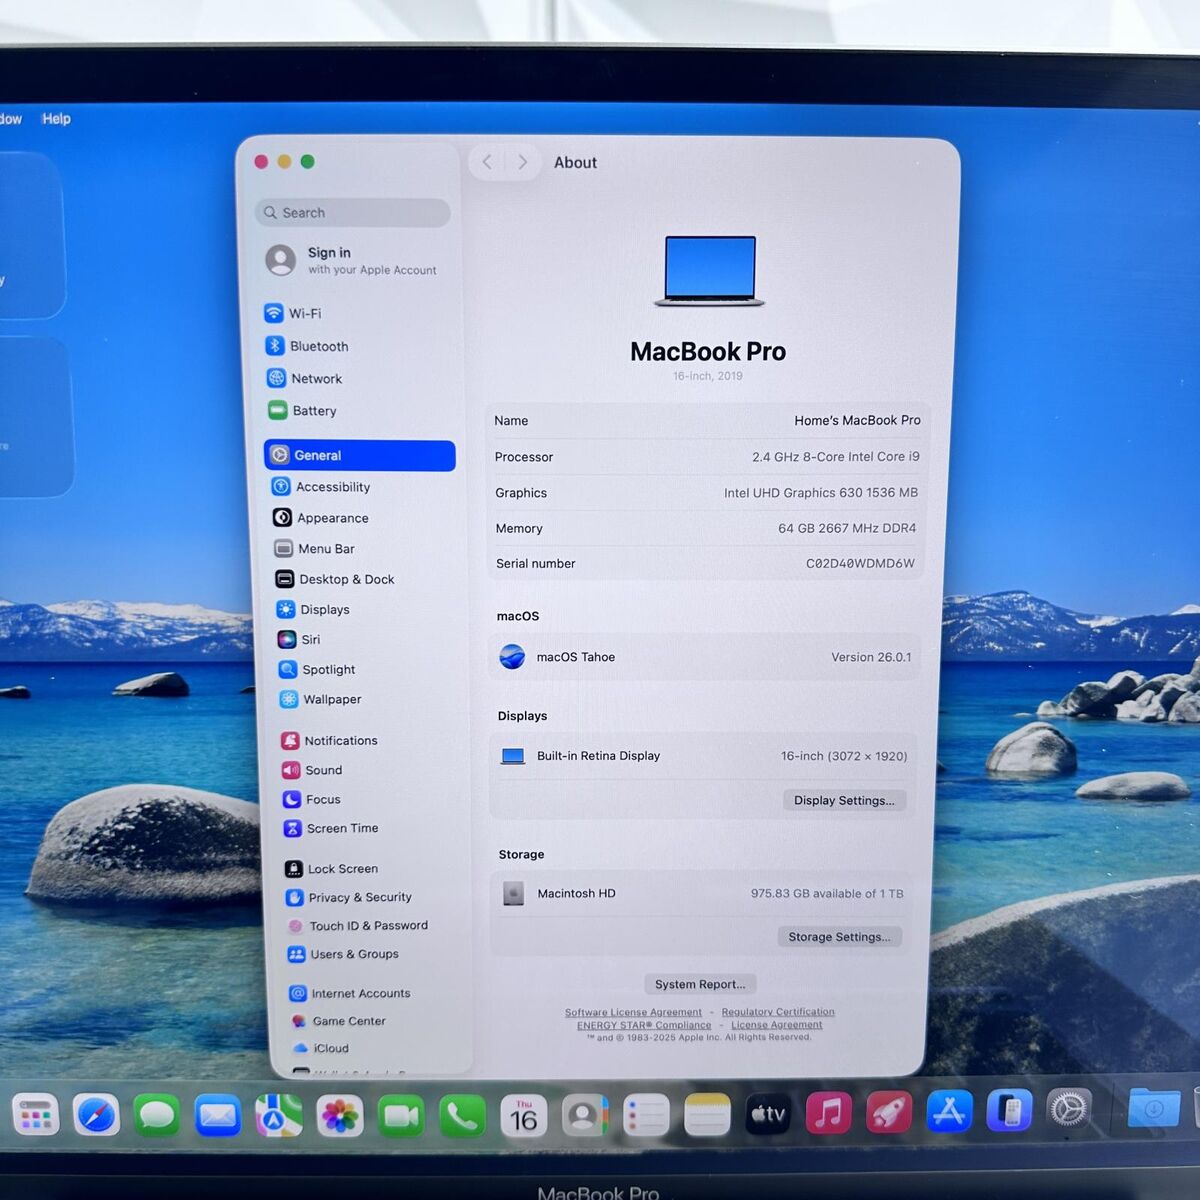Open Battery settings pane

click(x=313, y=411)
